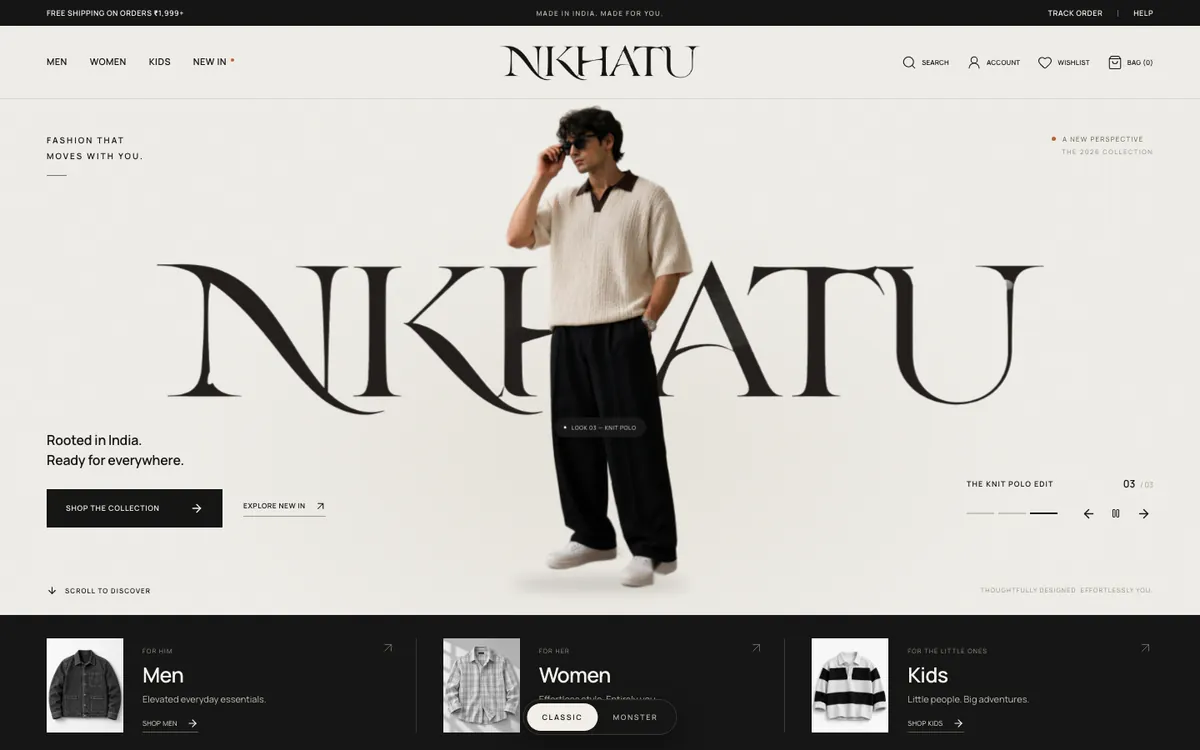Screen dimensions: 1200x750
Task: Open the Men jacket thumbnail
Action: coord(85,685)
